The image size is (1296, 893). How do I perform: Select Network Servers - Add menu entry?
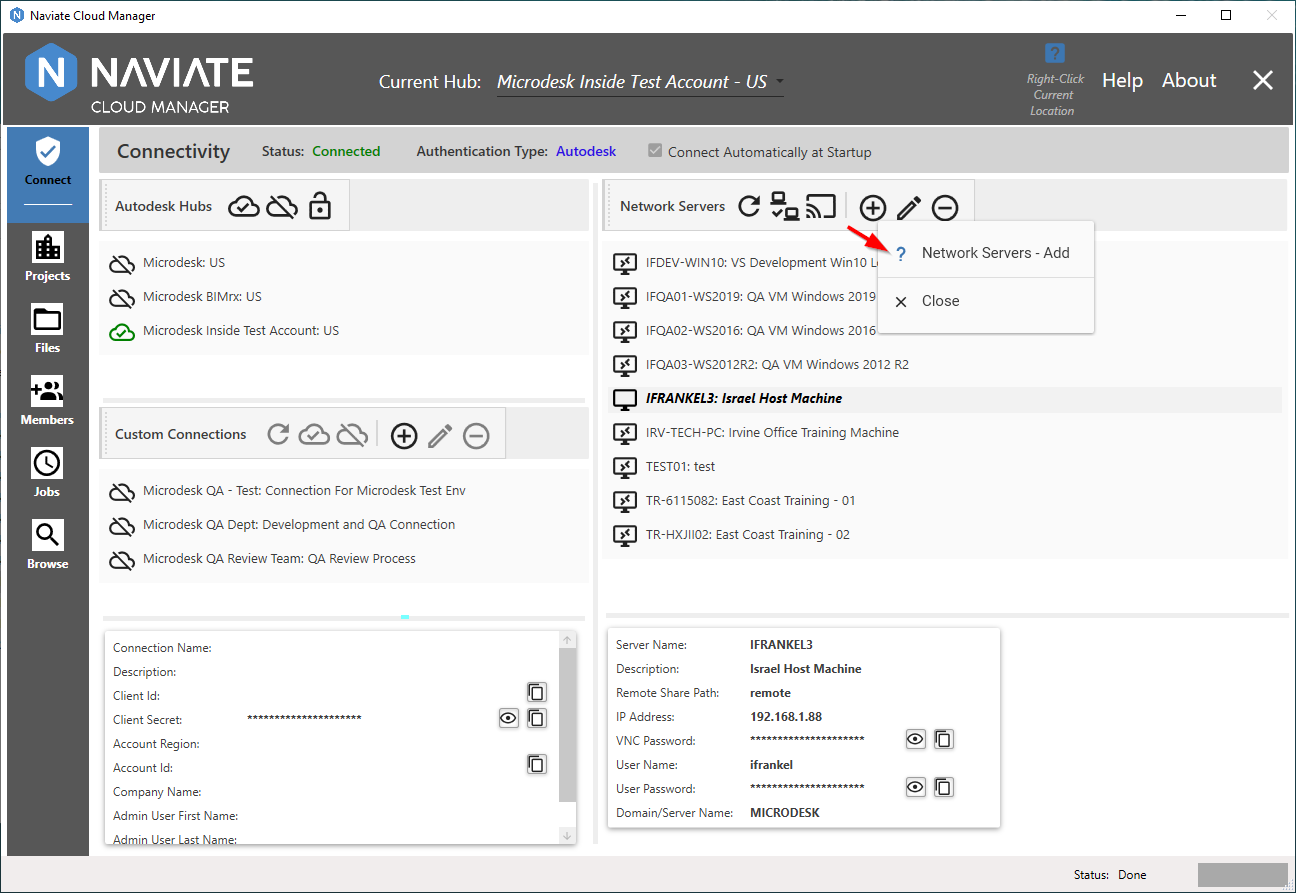click(986, 253)
